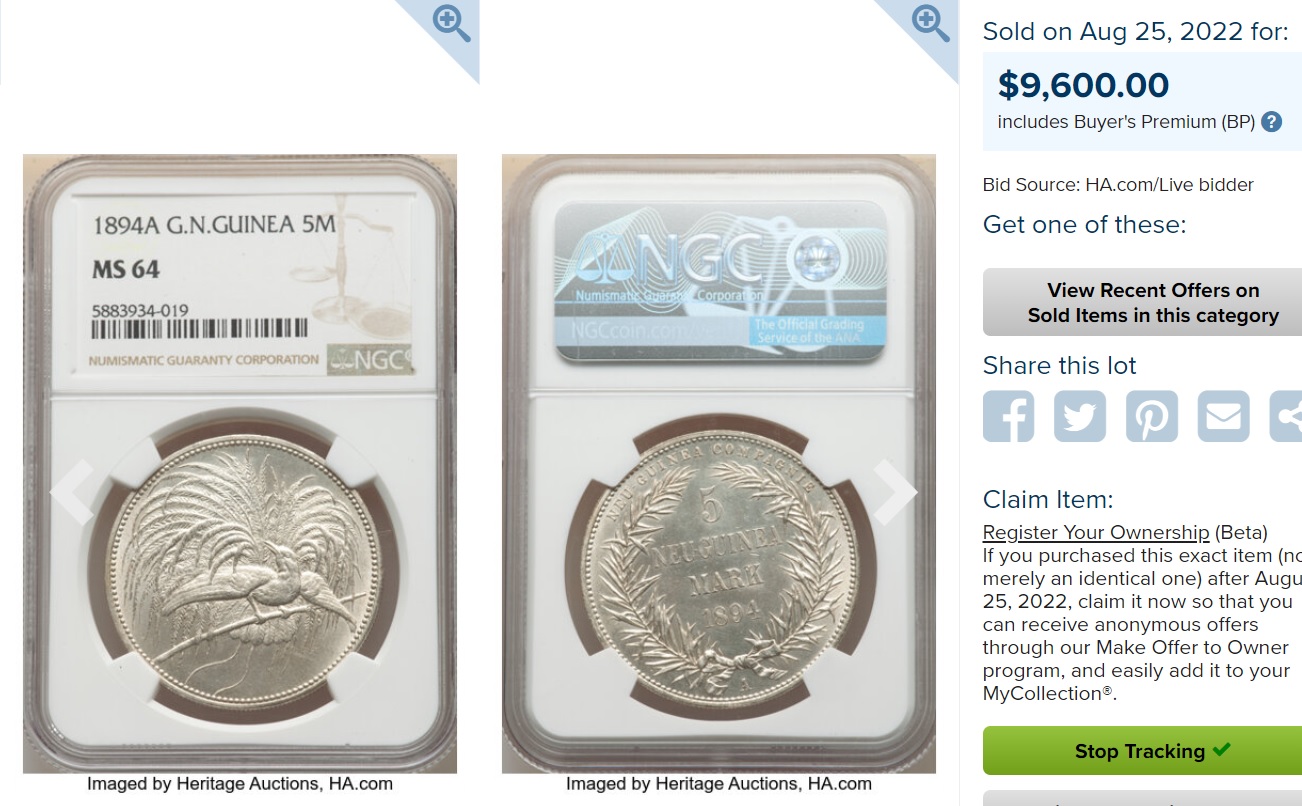Image resolution: width=1302 pixels, height=806 pixels.
Task: Go to previous image with left arrow
Action: coord(72,491)
